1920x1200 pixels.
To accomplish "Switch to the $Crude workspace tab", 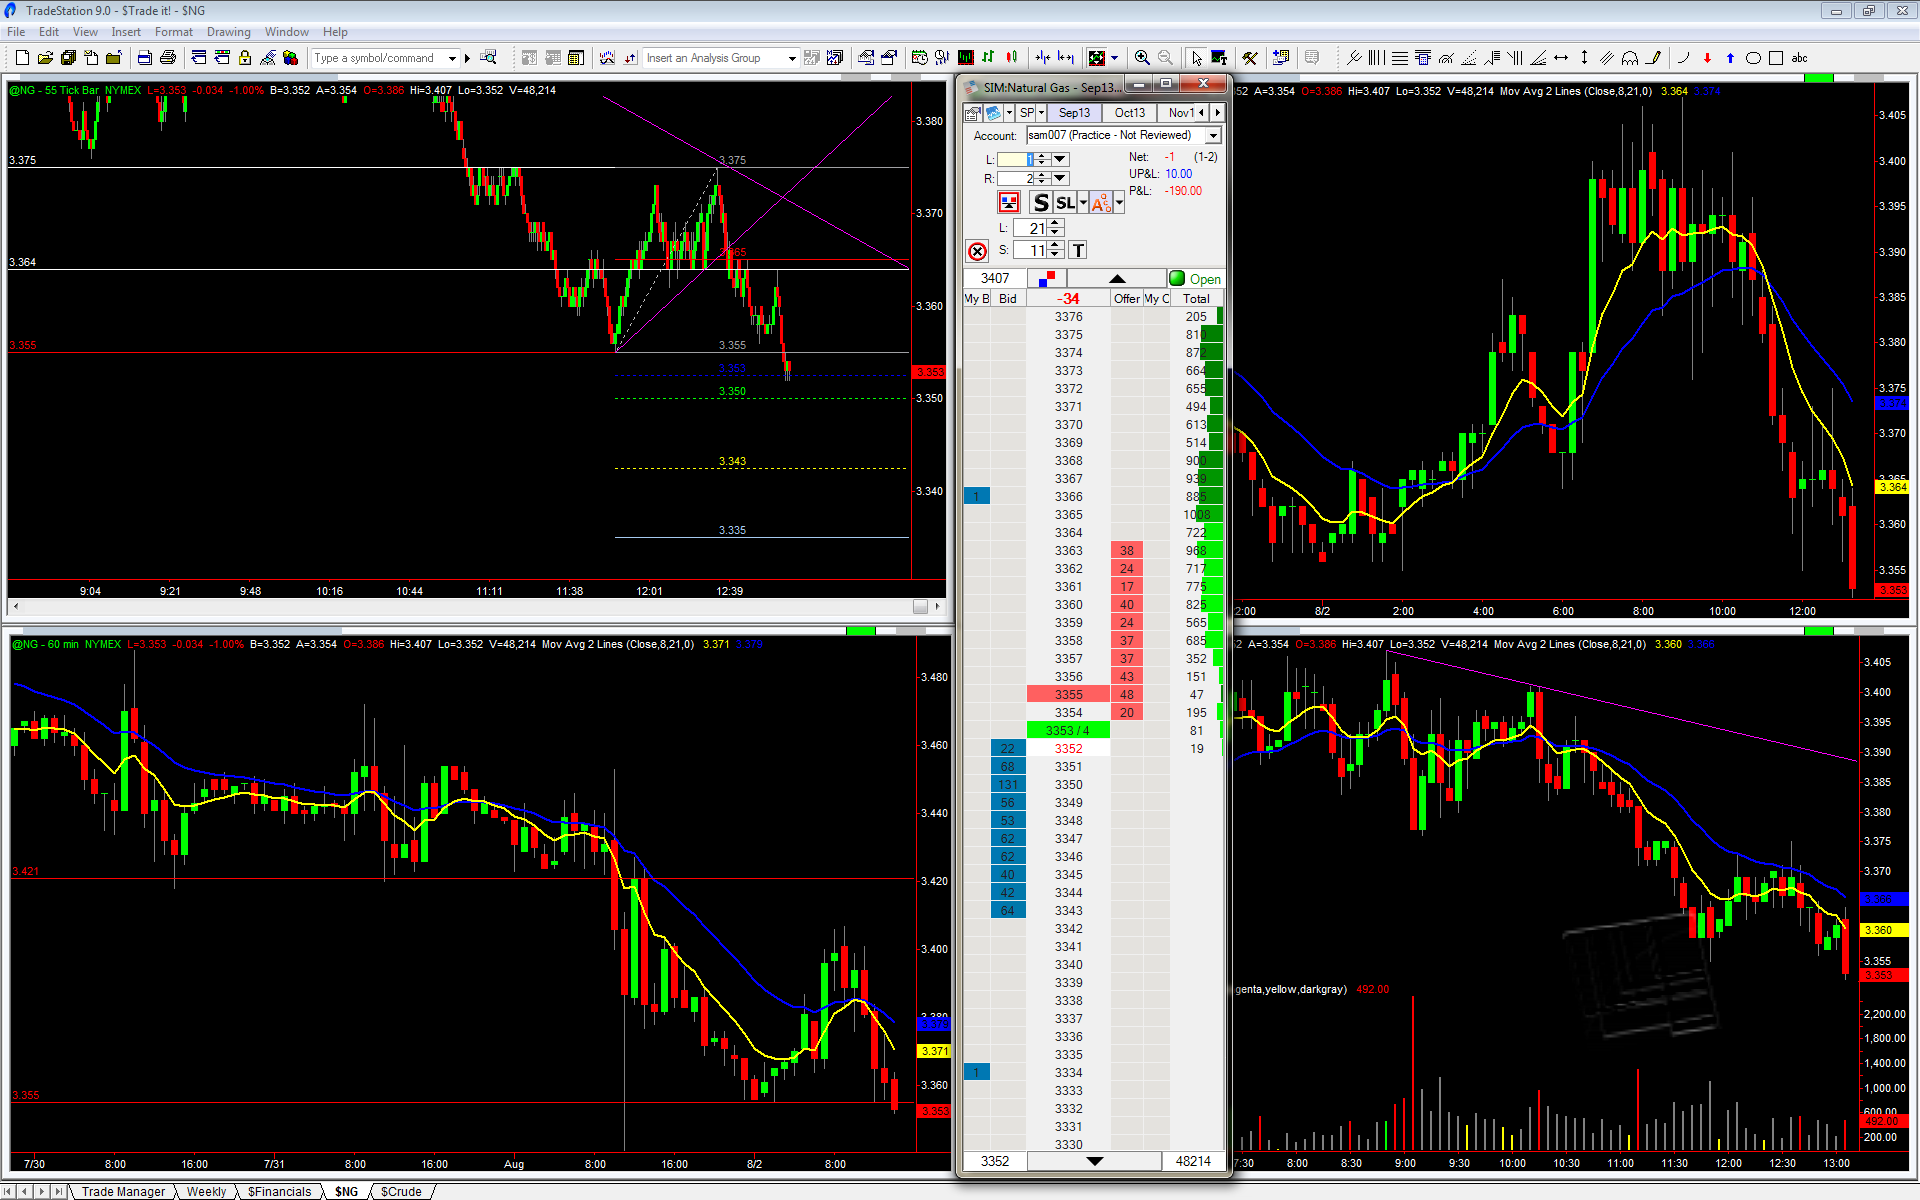I will pos(401,1191).
